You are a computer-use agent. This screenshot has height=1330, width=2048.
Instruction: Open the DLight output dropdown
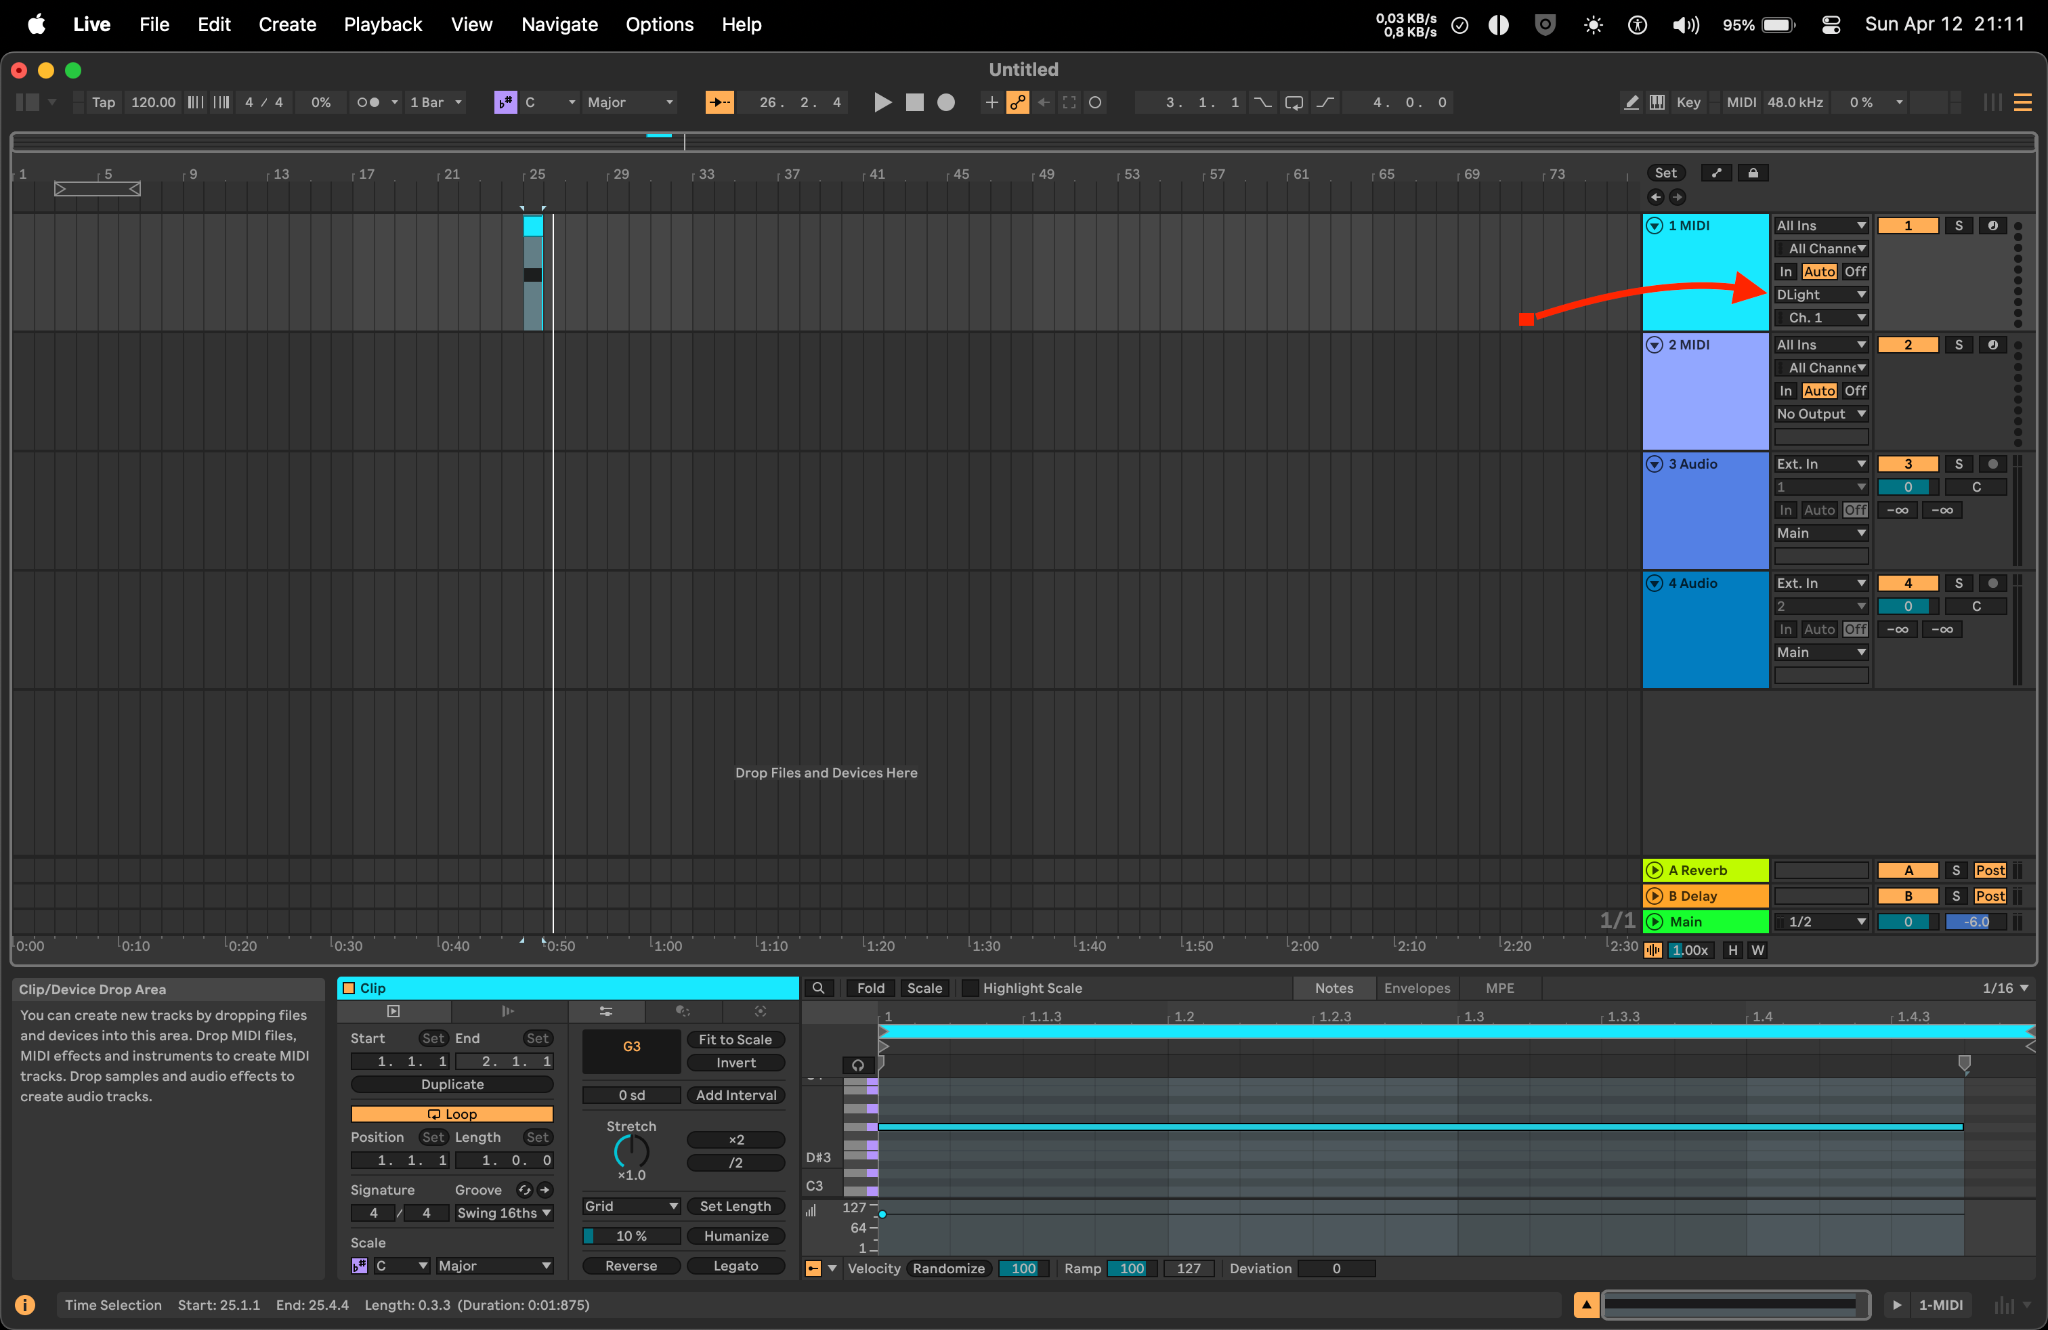[x=1821, y=295]
